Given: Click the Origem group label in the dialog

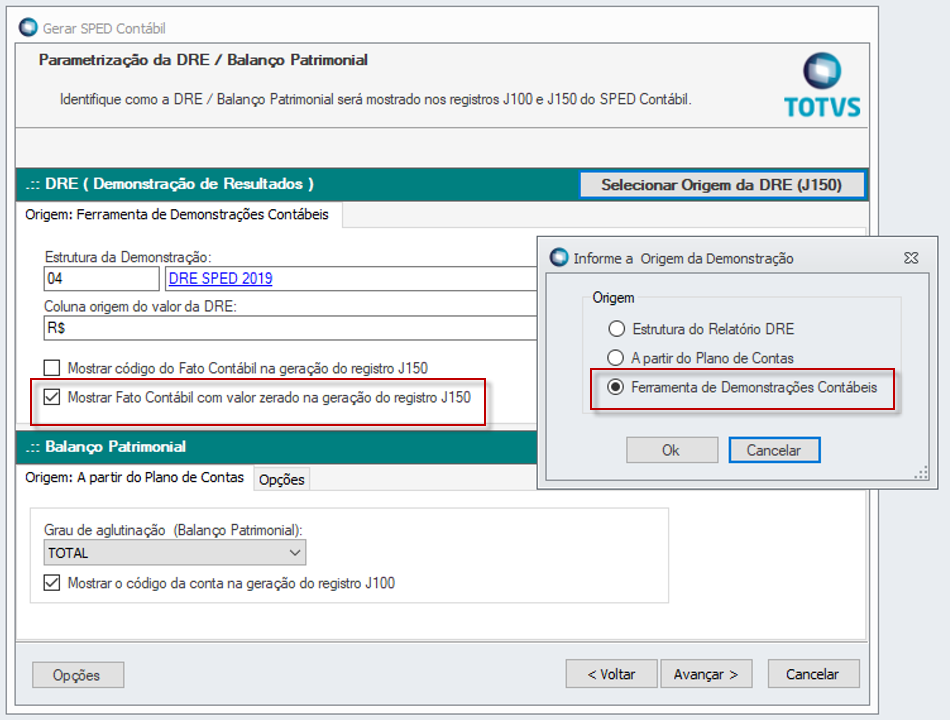Looking at the screenshot, I should point(613,298).
